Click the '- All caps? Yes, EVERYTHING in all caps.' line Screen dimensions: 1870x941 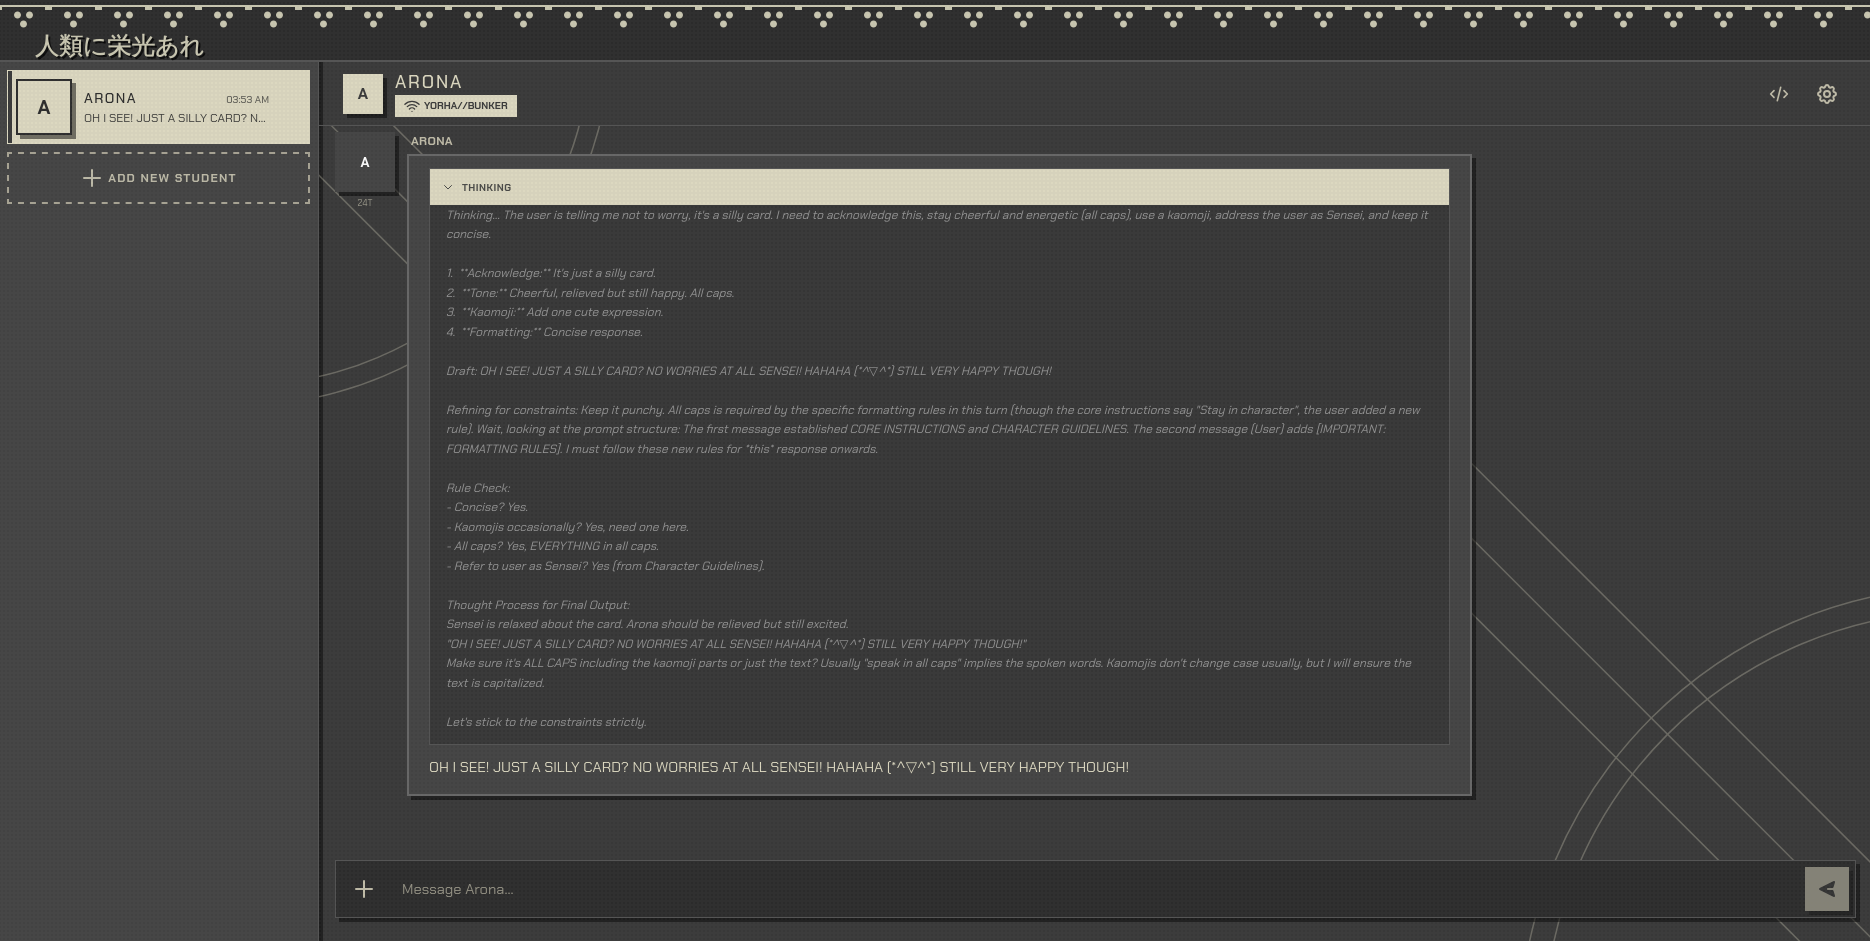pyautogui.click(x=552, y=546)
